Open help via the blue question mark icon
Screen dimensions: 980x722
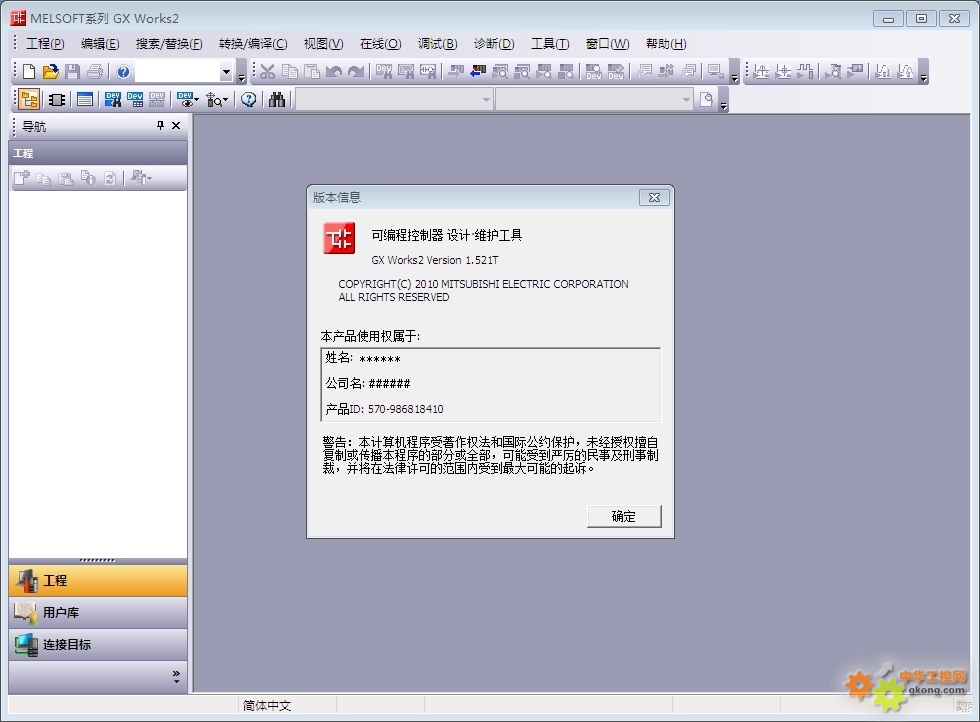pos(123,72)
